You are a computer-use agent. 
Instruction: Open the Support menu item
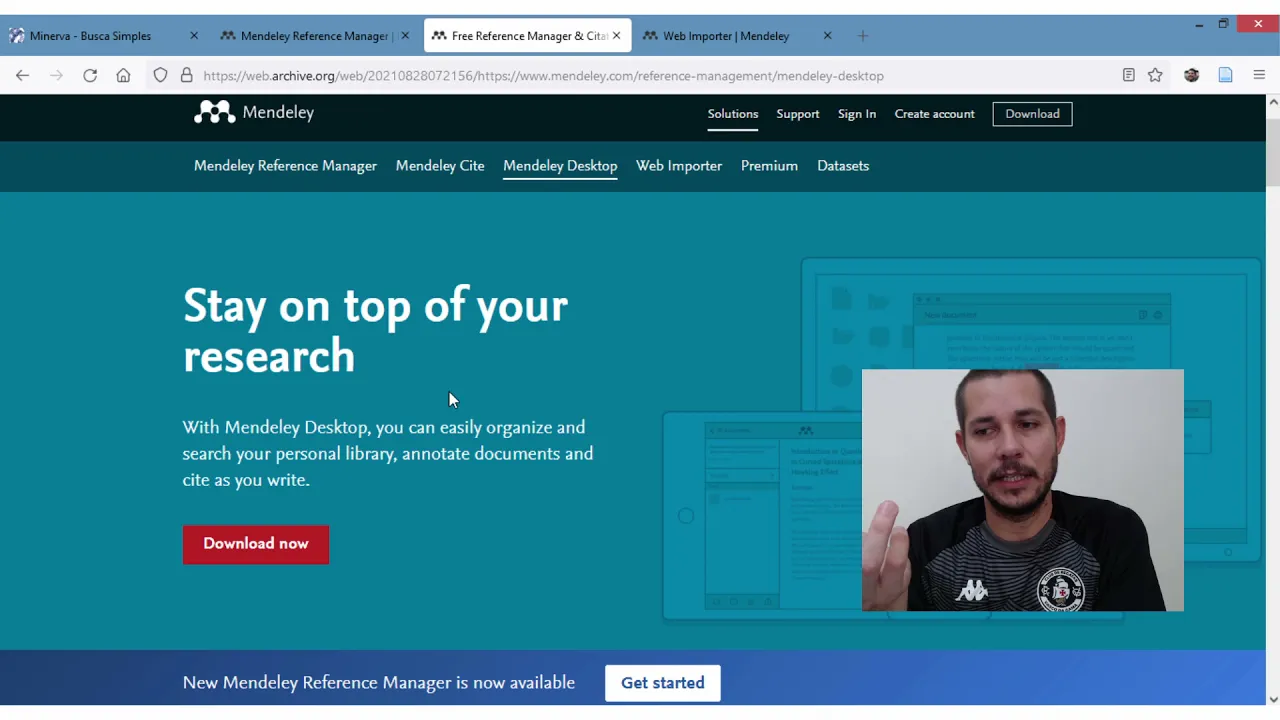point(798,114)
